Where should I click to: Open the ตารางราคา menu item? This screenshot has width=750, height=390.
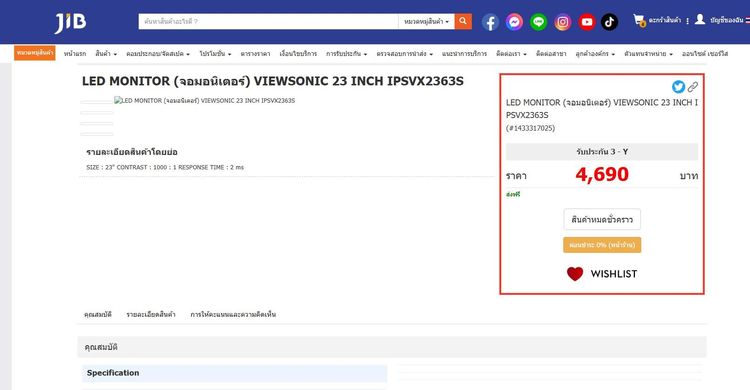(255, 54)
